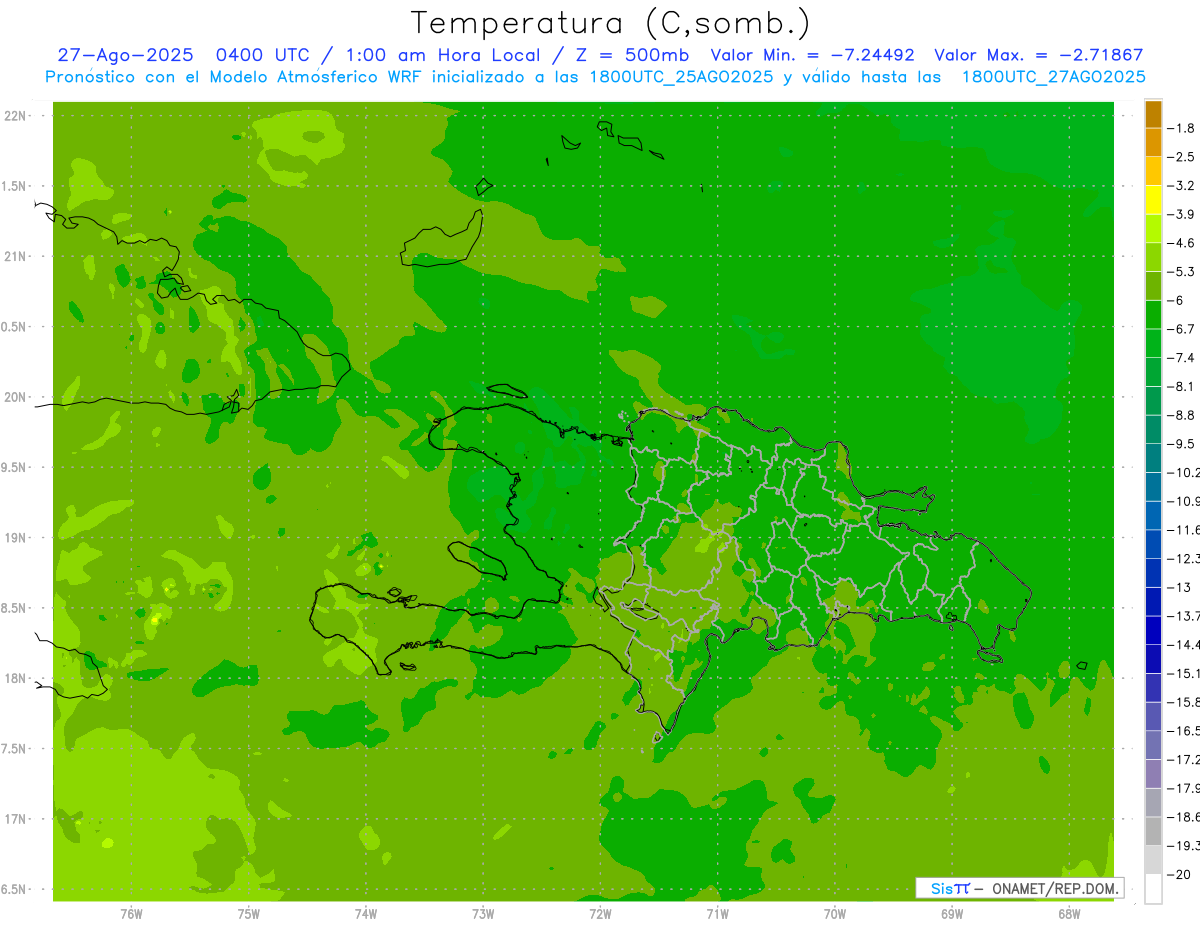1200x927 pixels.
Task: Click the 74W longitude axis label
Action: pyautogui.click(x=366, y=914)
